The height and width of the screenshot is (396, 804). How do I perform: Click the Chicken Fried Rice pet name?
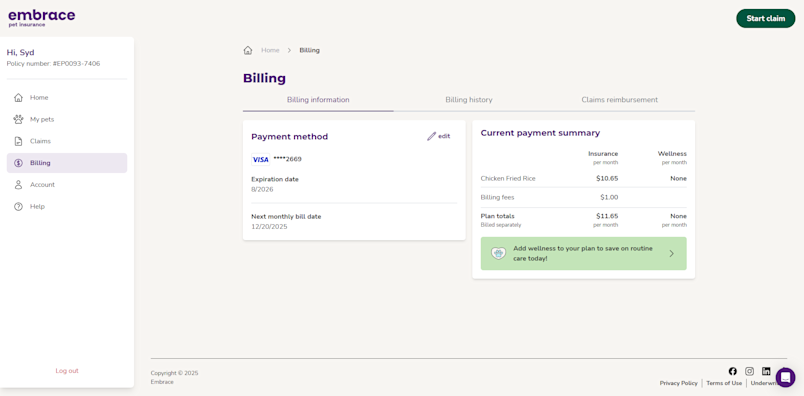point(508,179)
